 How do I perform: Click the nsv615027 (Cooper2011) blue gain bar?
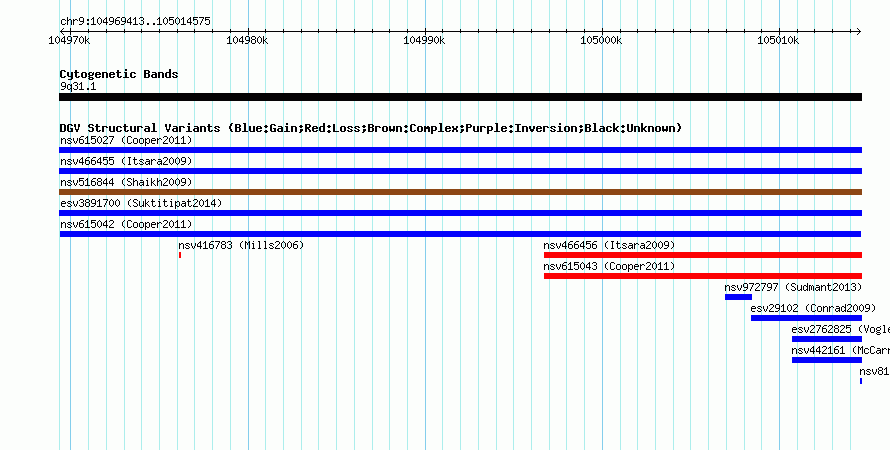click(460, 150)
